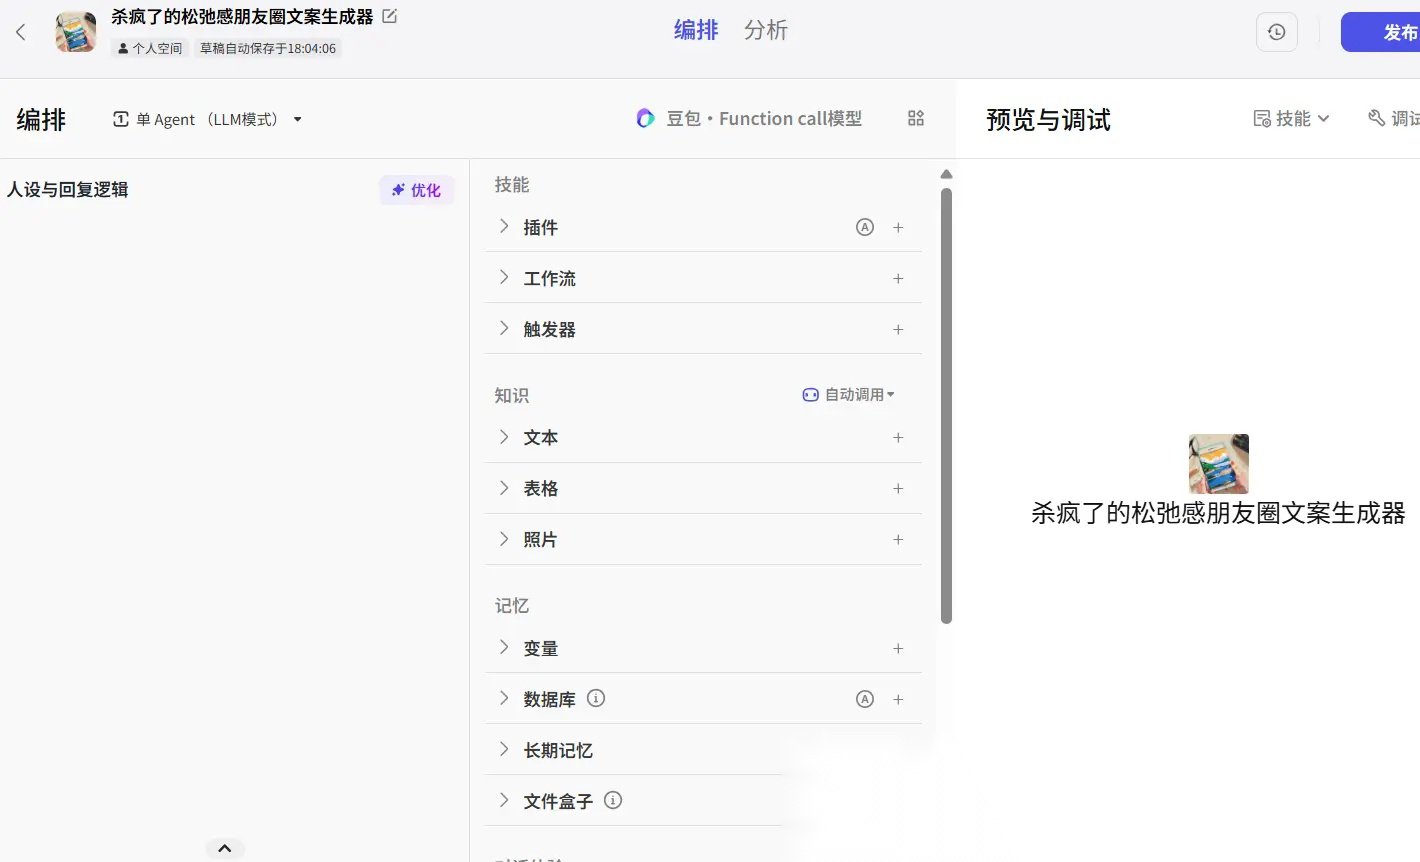The width and height of the screenshot is (1420, 862).
Task: Click the skills panel vertical scrollbar
Action: pos(946,405)
